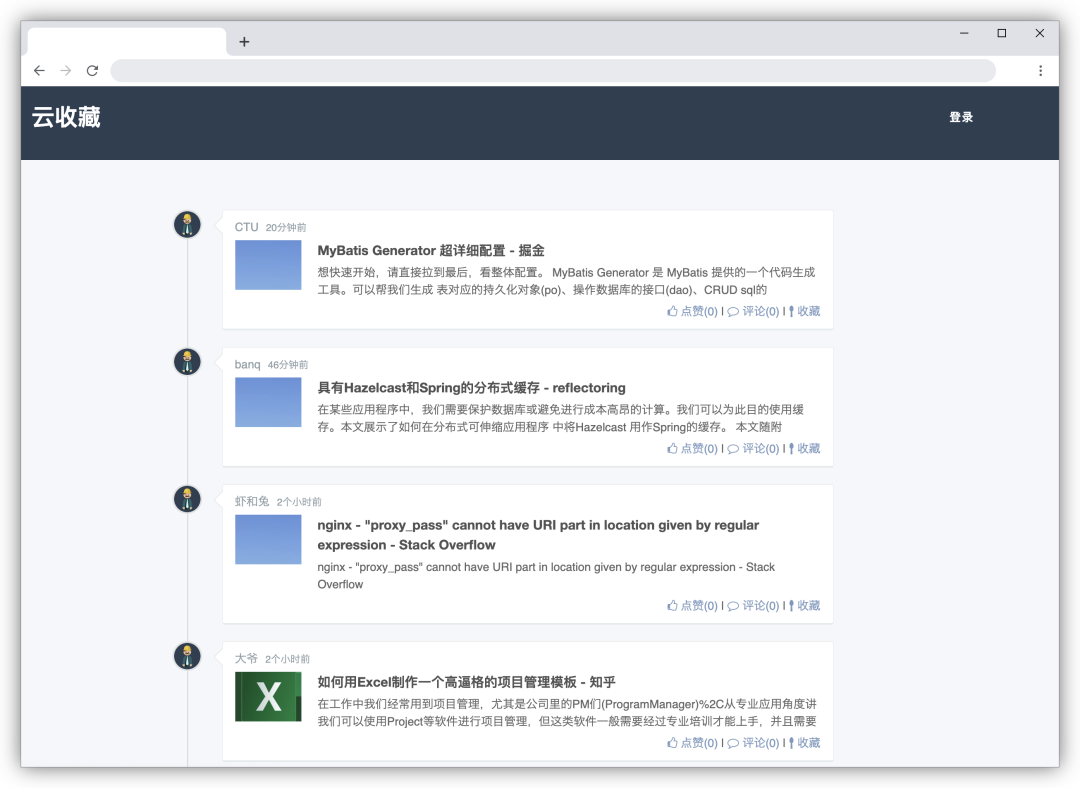Click the 46分钟前 timestamp
The image size is (1080, 788).
[288, 365]
